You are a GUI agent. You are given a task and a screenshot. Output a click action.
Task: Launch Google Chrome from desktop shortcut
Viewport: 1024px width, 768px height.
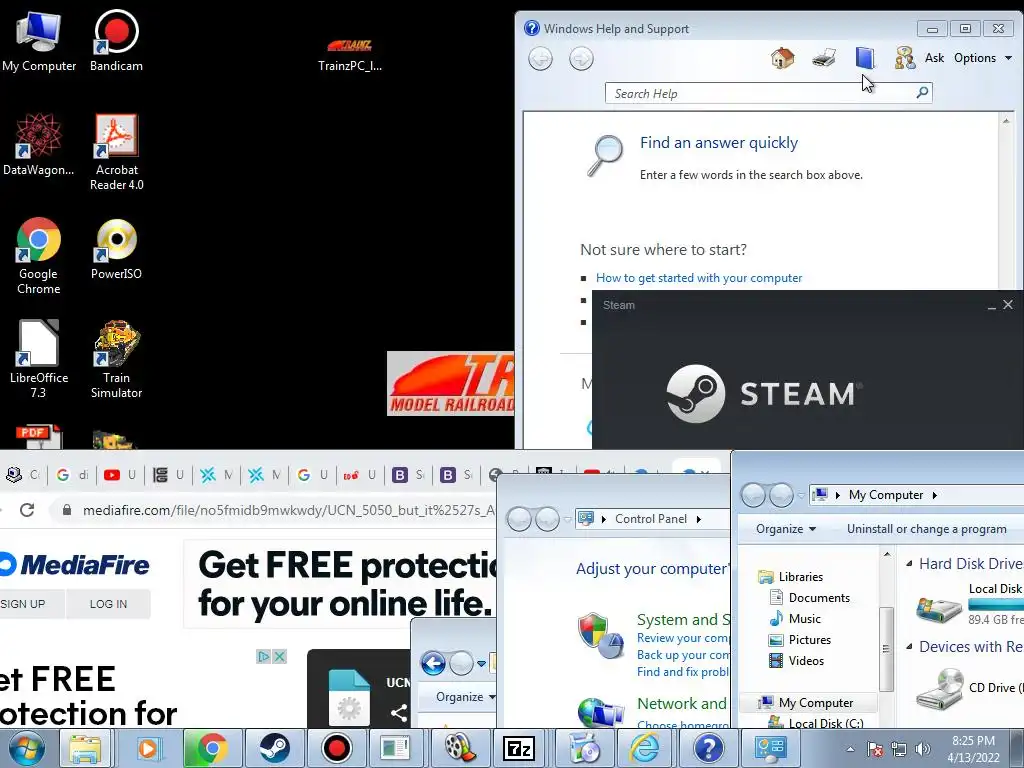39,255
